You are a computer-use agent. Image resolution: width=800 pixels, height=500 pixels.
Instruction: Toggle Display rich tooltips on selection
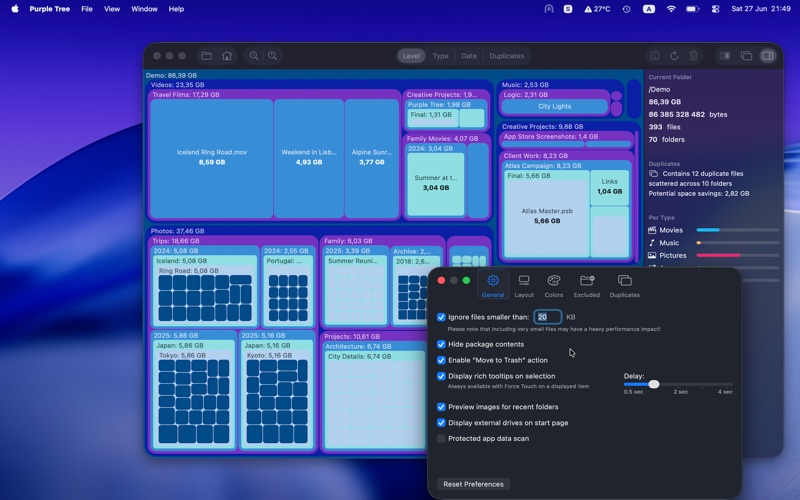click(x=441, y=376)
